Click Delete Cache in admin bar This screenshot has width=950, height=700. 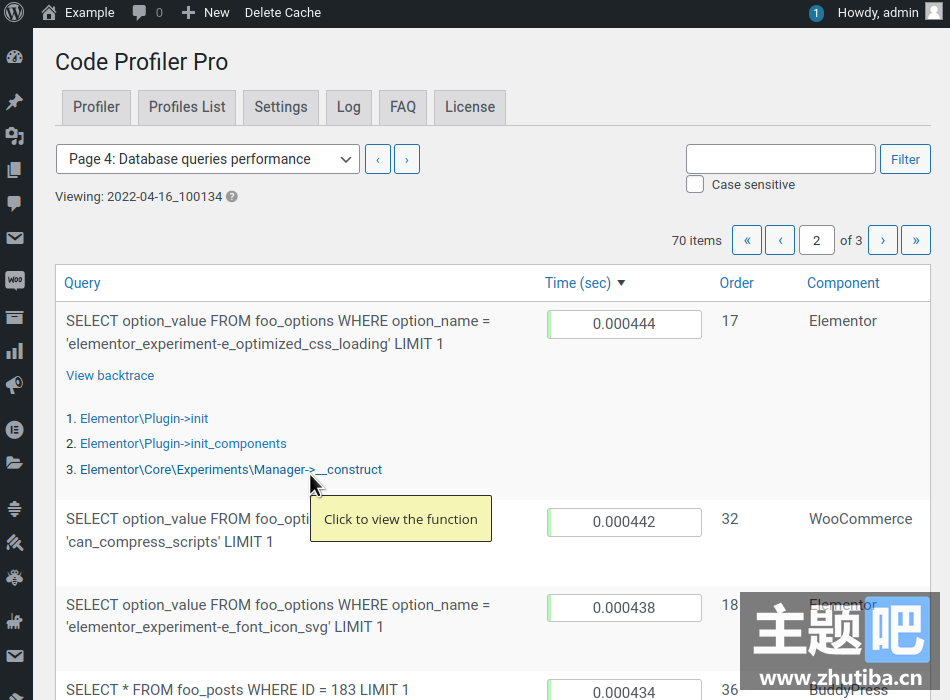point(283,13)
